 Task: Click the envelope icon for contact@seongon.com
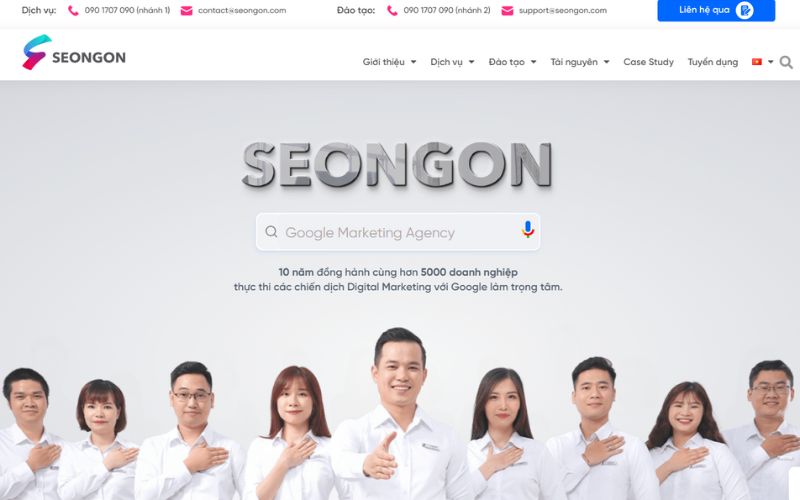[x=187, y=11]
